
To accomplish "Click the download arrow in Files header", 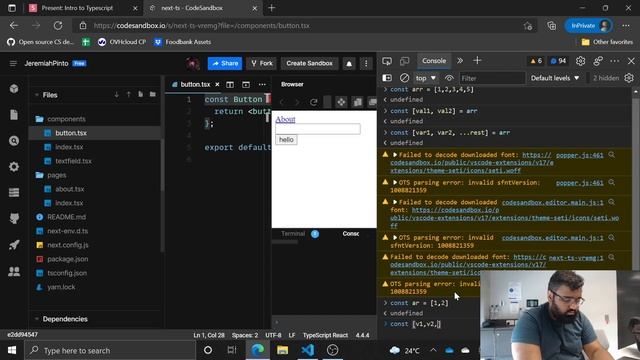I will click(x=117, y=94).
